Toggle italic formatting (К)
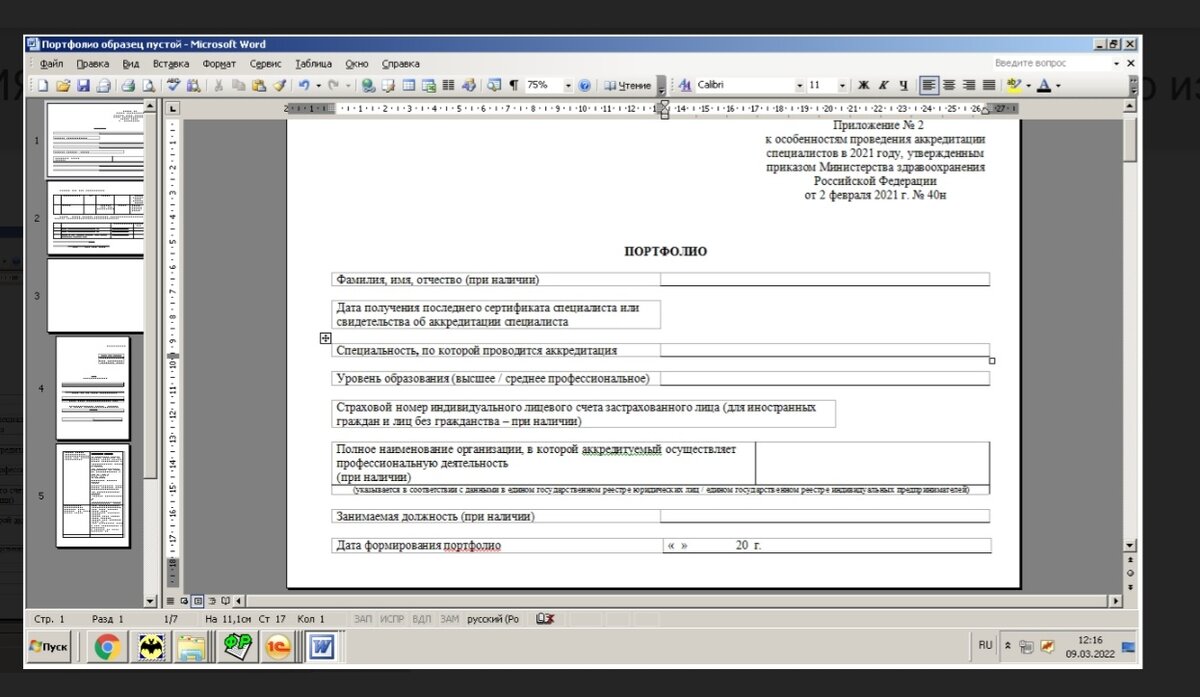Image resolution: width=1200 pixels, height=697 pixels. click(x=883, y=86)
